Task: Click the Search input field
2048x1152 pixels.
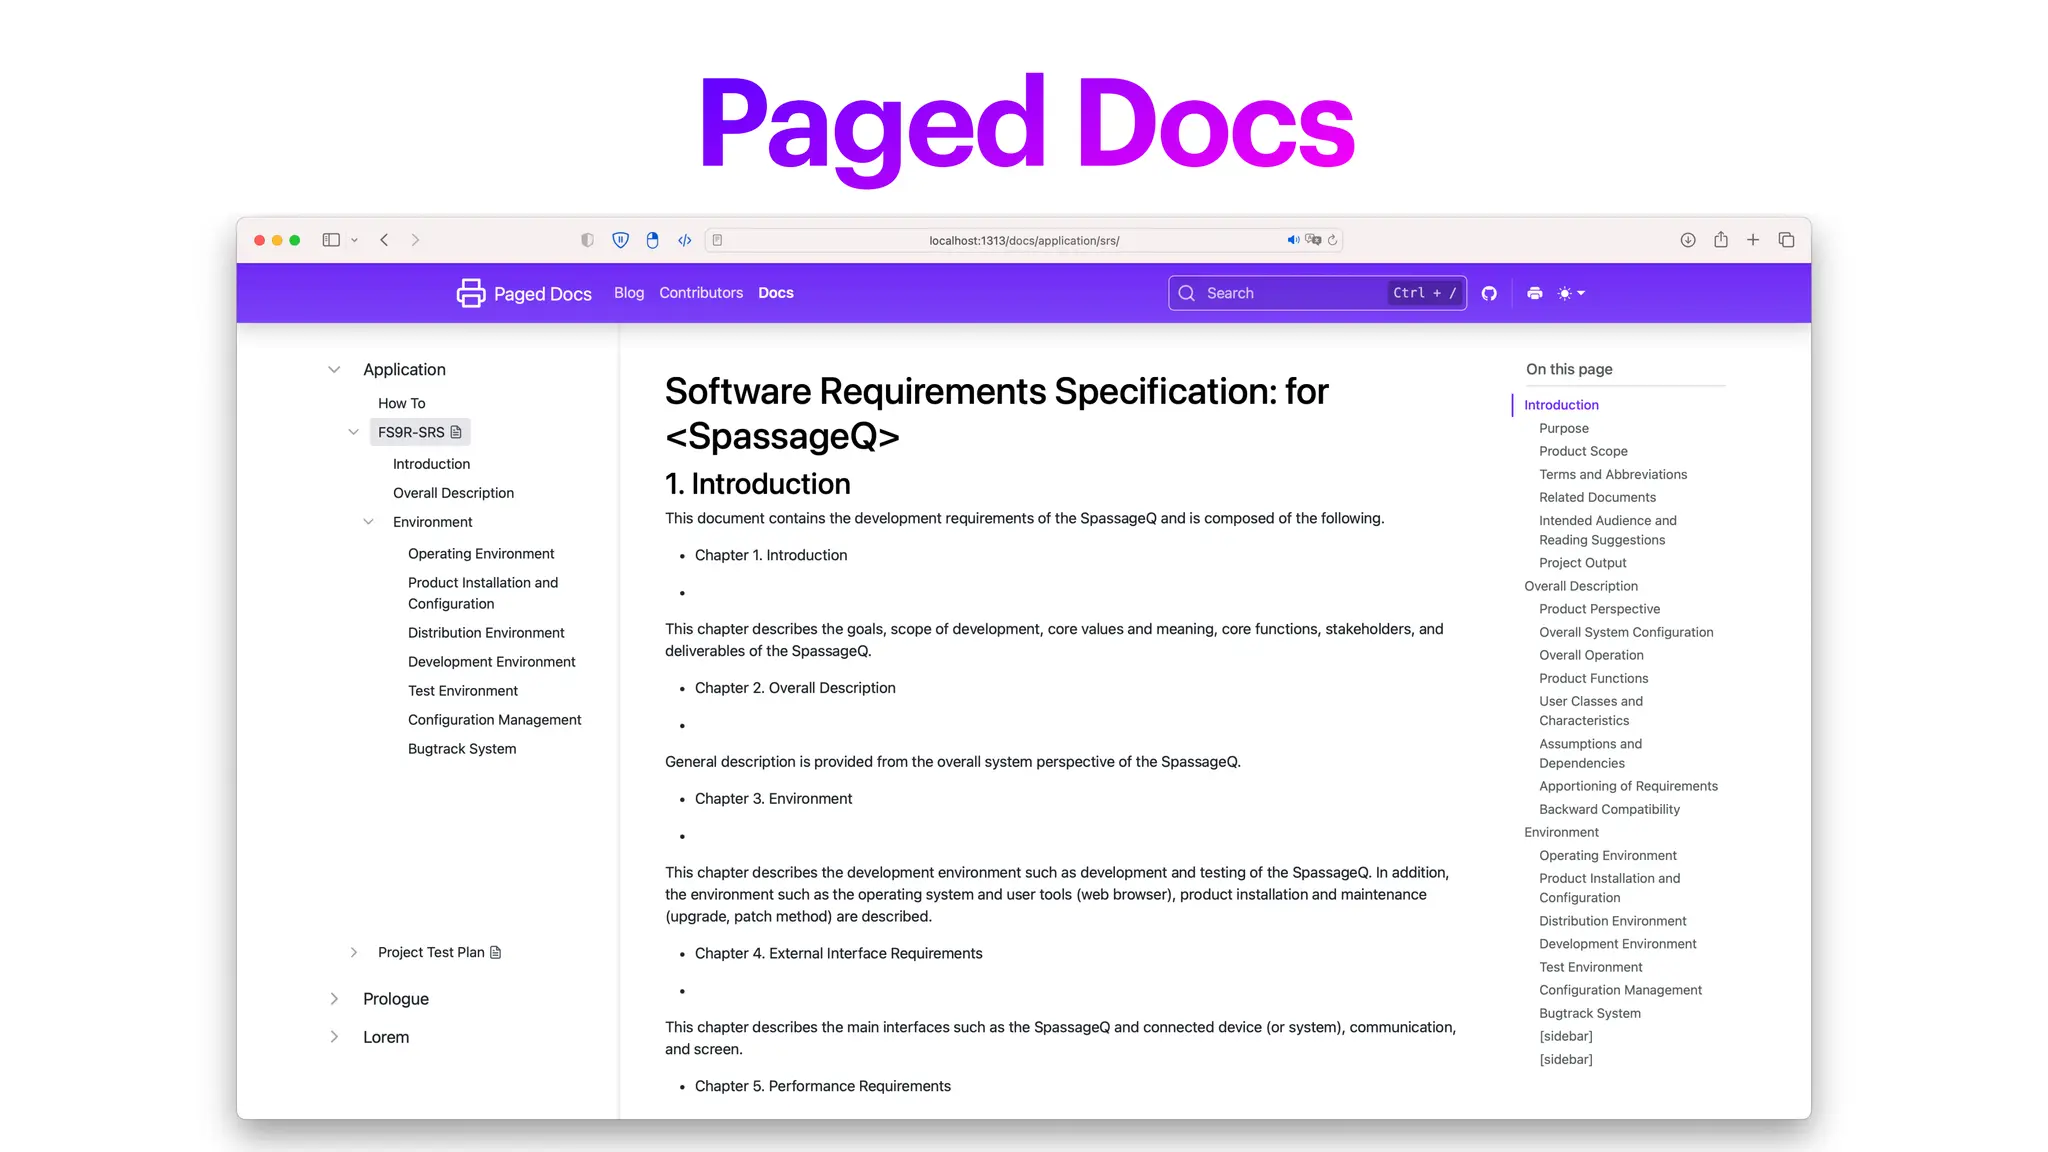Action: (x=1290, y=293)
